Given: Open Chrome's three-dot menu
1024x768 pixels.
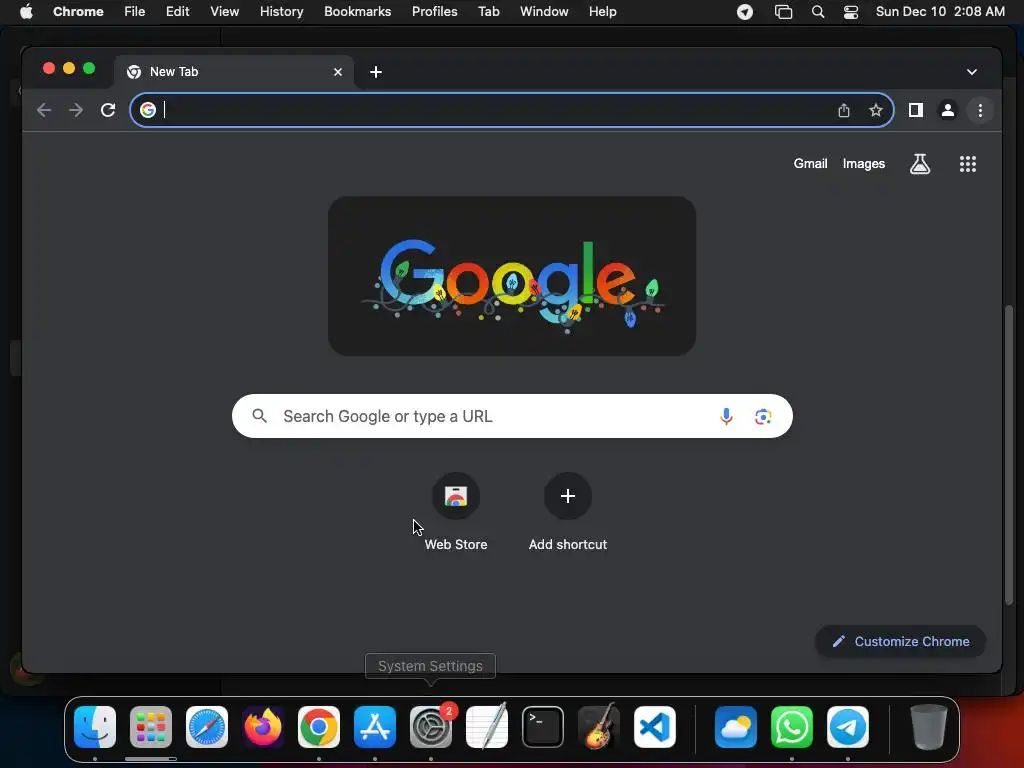Looking at the screenshot, I should point(980,110).
